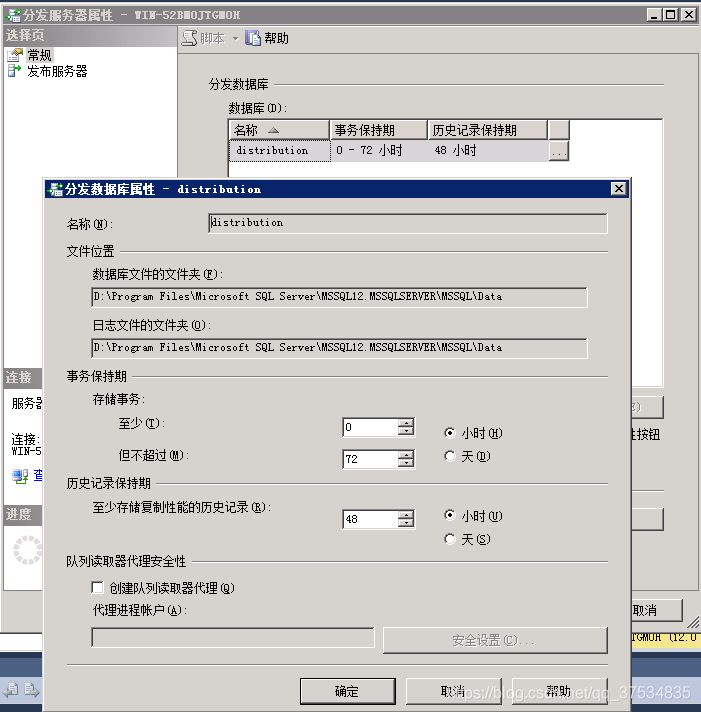The height and width of the screenshot is (712, 701).
Task: Click the '48 小时' history retention cell
Action: pyautogui.click(x=488, y=151)
